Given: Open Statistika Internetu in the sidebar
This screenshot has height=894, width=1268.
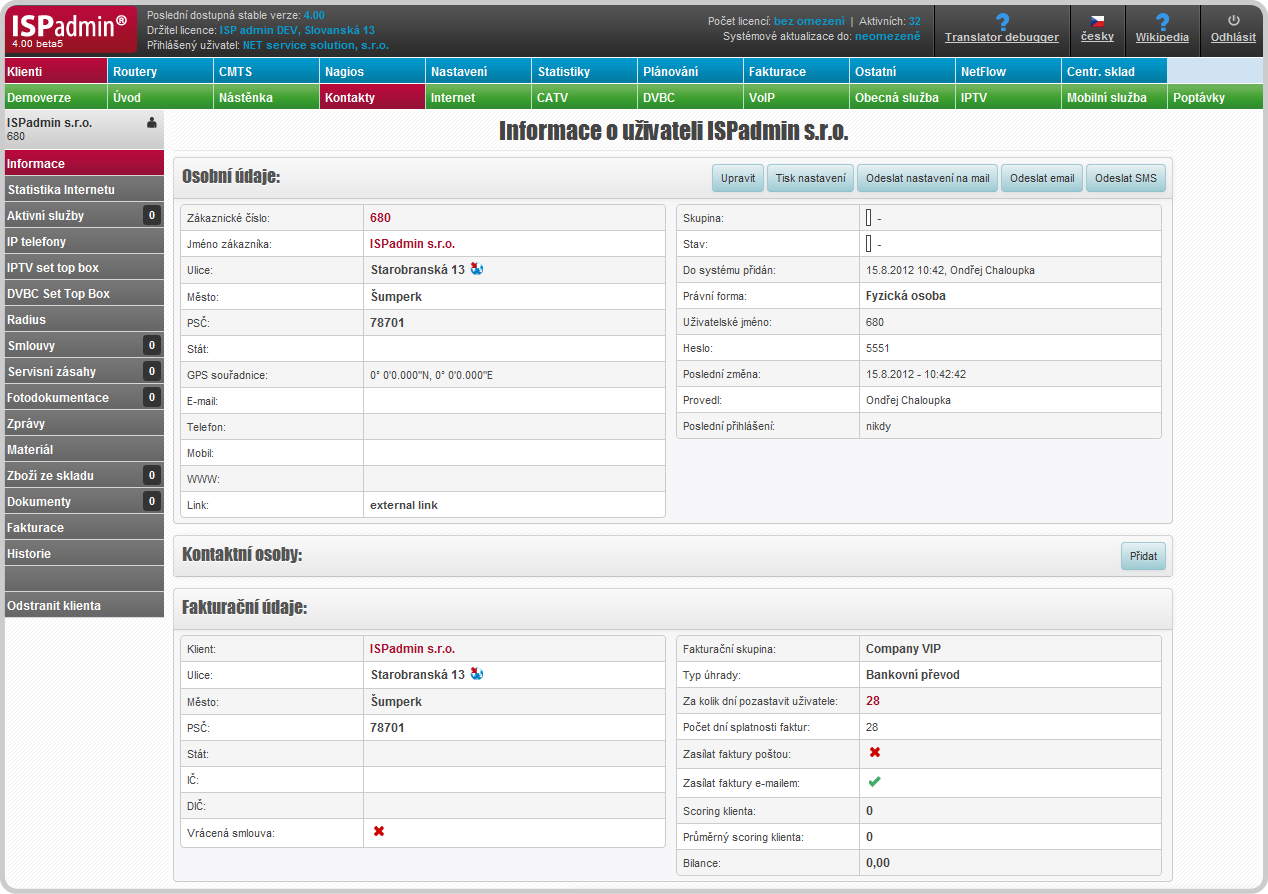Looking at the screenshot, I should point(84,189).
